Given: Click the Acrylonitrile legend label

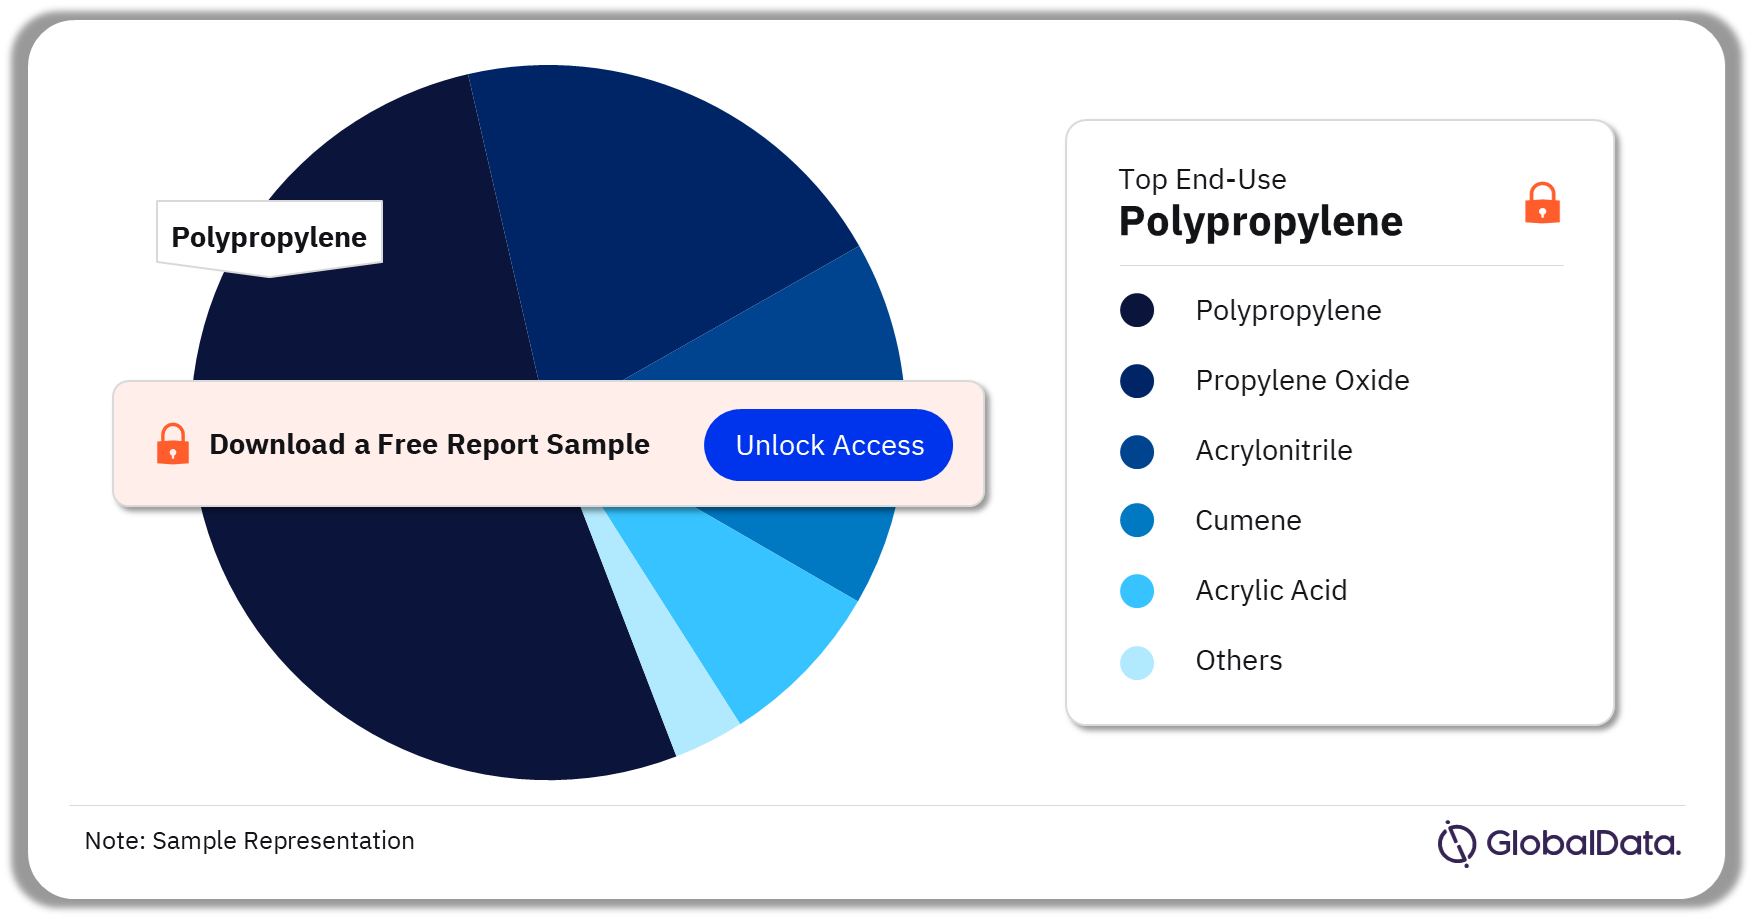Looking at the screenshot, I should (x=1273, y=450).
